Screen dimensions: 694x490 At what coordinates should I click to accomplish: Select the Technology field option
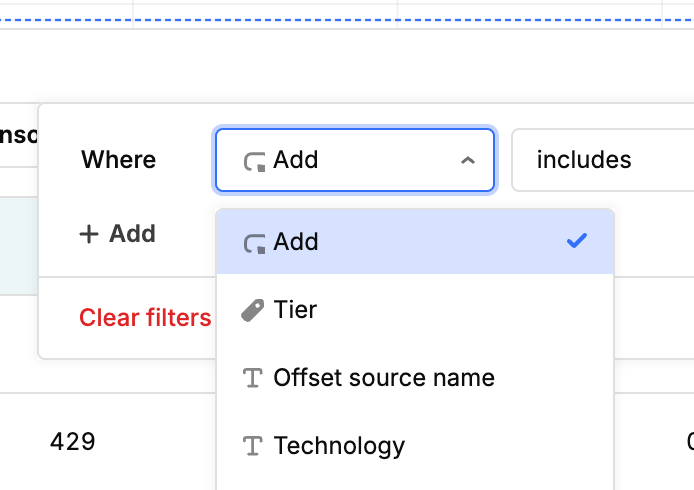339,446
